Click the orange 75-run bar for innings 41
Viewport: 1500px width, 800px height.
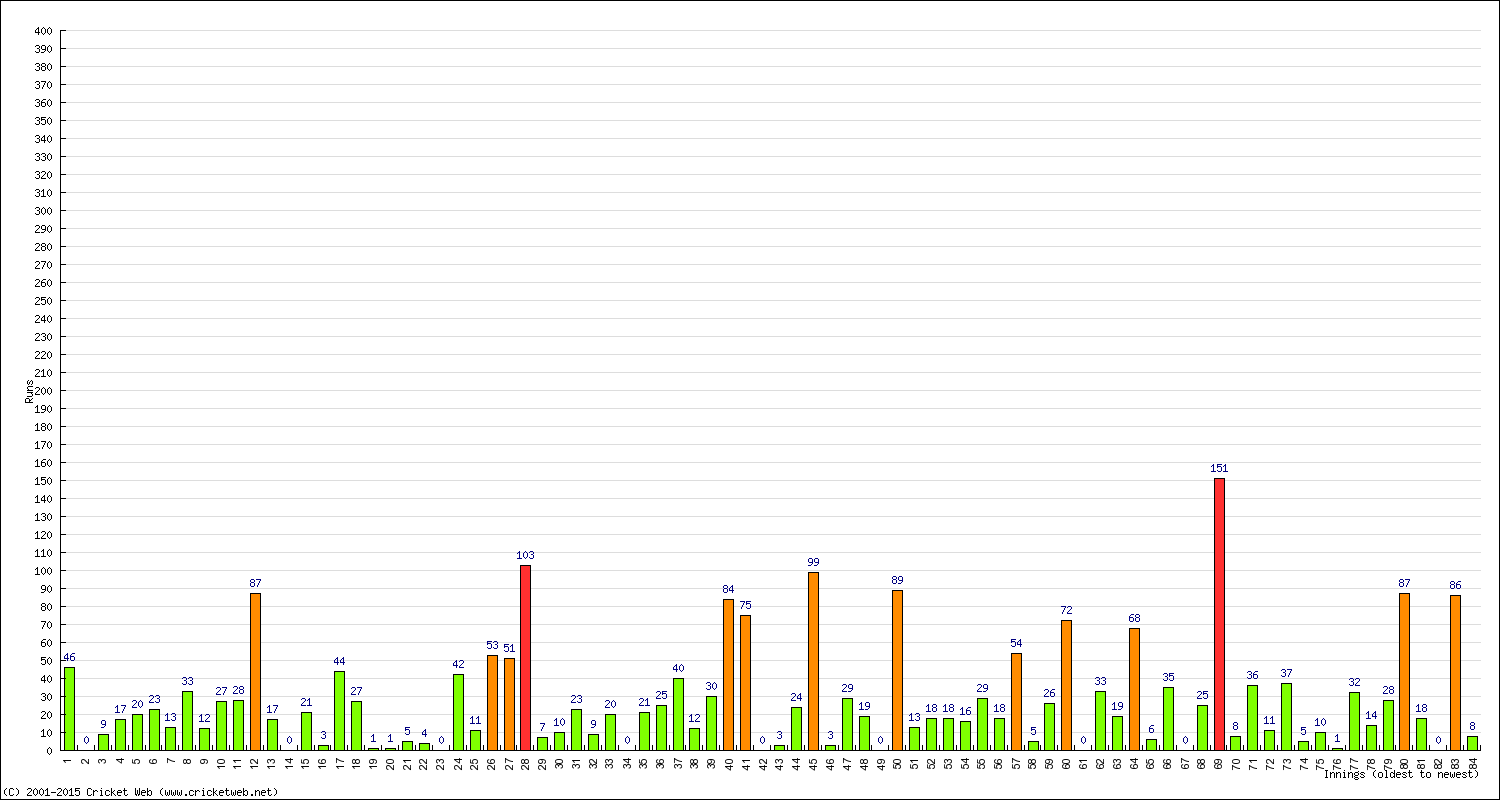(x=745, y=682)
